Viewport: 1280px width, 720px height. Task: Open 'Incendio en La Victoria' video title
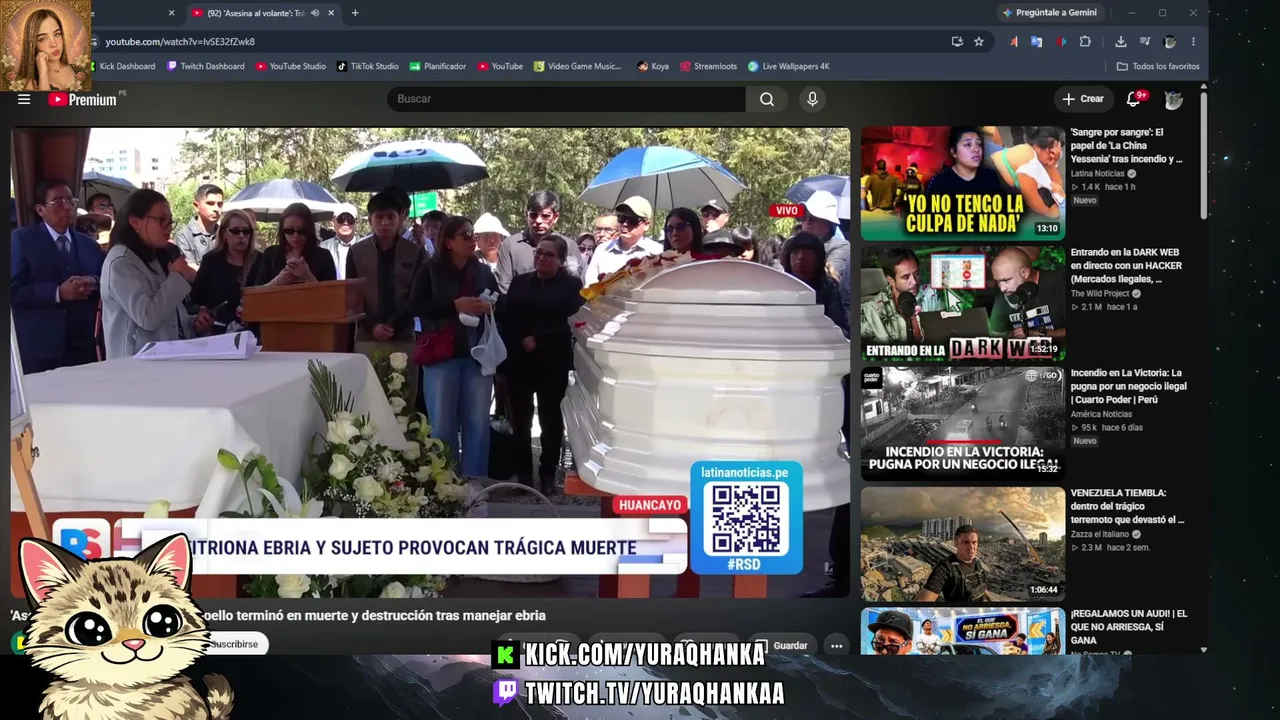click(x=1129, y=386)
